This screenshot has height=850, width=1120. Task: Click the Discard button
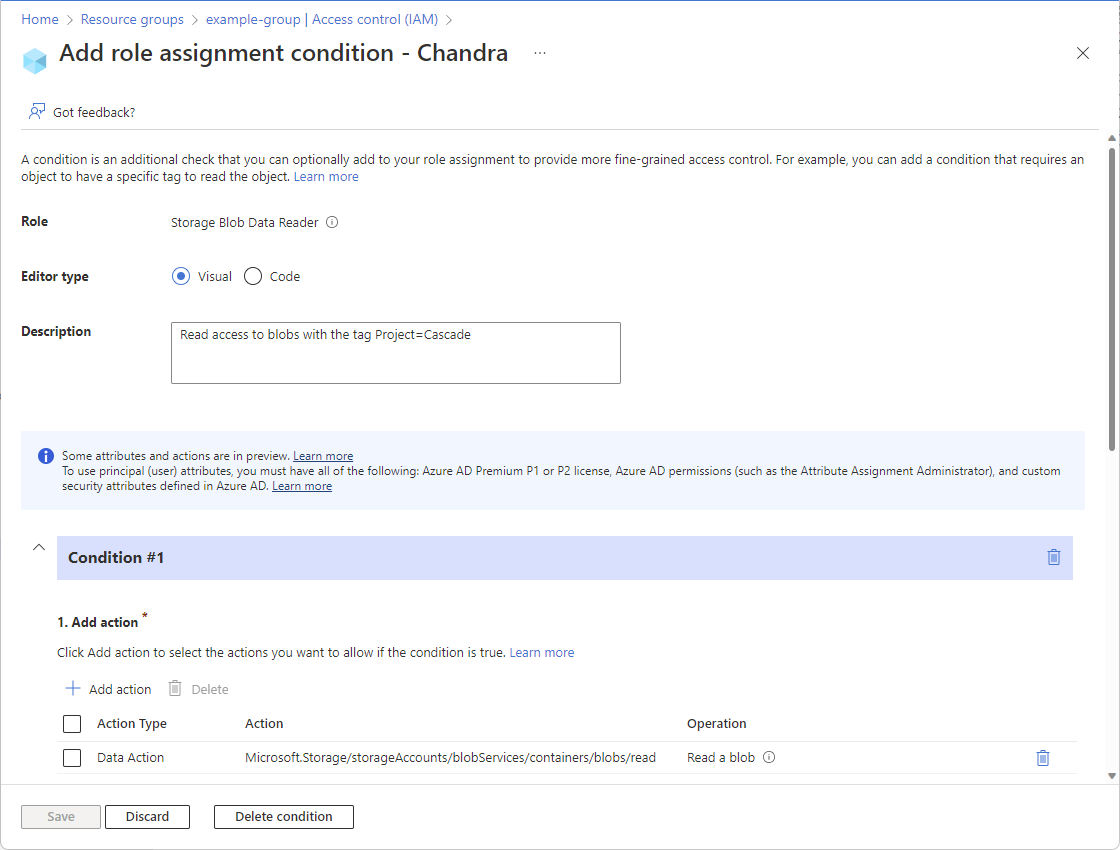[147, 817]
